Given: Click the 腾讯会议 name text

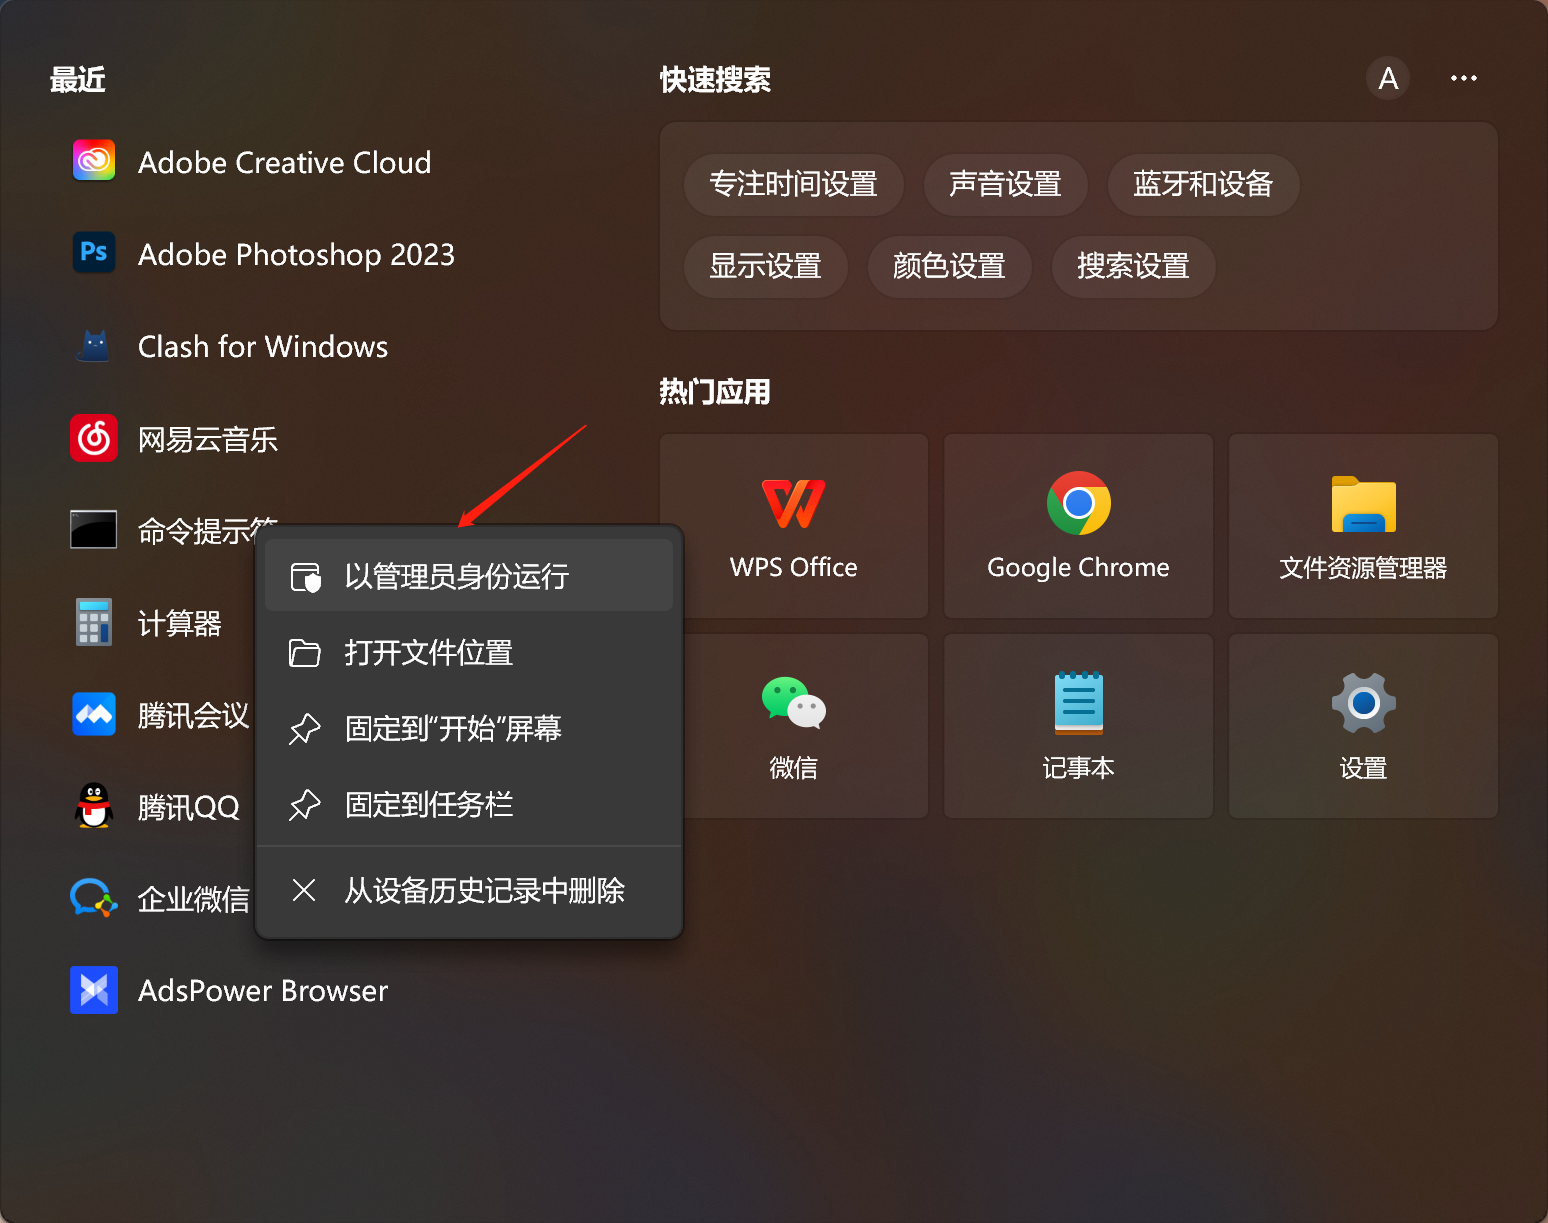Looking at the screenshot, I should point(194,715).
